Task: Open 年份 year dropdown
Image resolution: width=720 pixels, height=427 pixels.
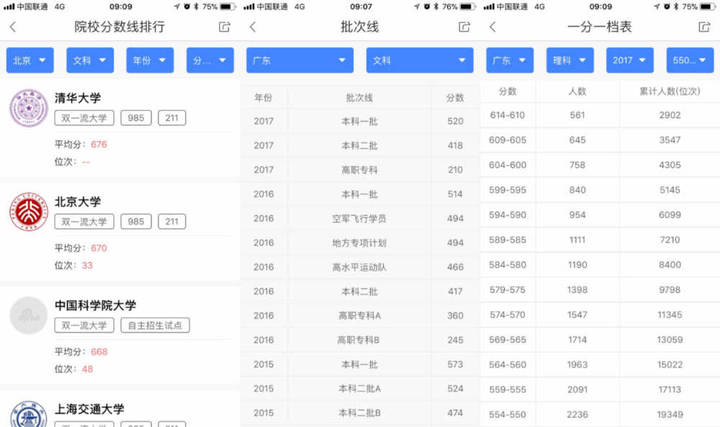Action: click(150, 60)
